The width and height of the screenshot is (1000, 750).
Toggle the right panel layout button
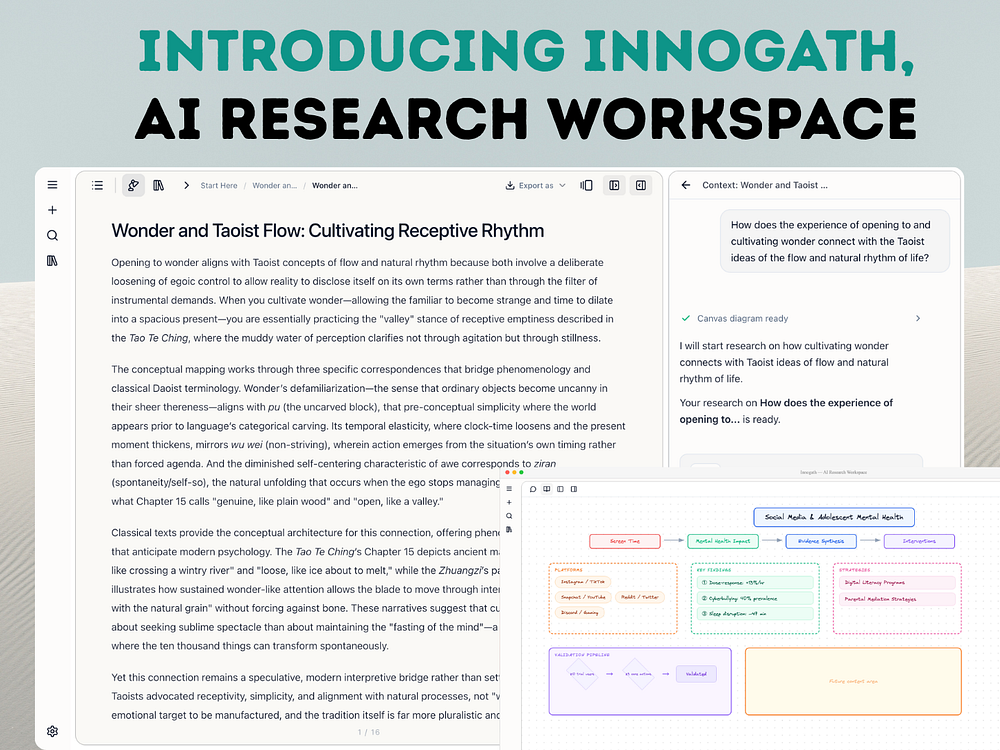click(641, 185)
